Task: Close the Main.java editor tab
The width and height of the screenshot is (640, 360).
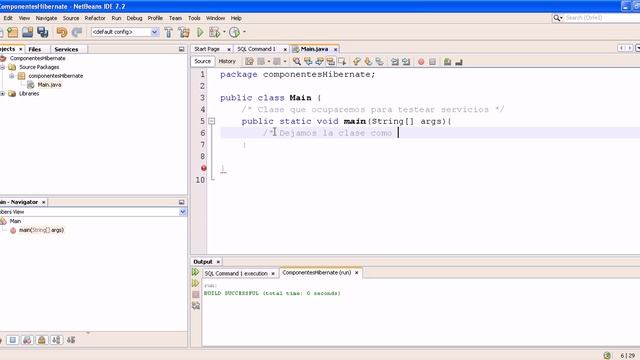Action: (x=335, y=49)
